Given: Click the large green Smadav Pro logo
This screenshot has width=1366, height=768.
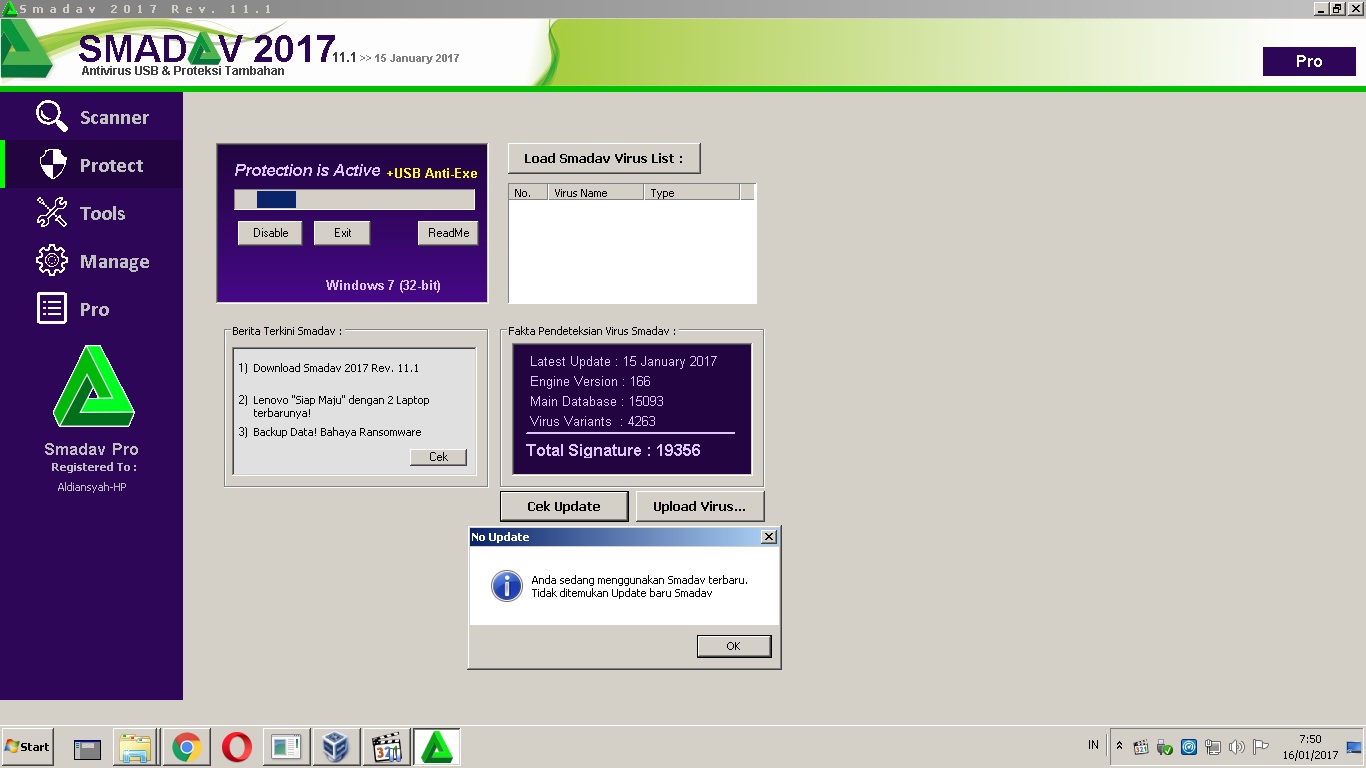Looking at the screenshot, I should click(x=93, y=386).
